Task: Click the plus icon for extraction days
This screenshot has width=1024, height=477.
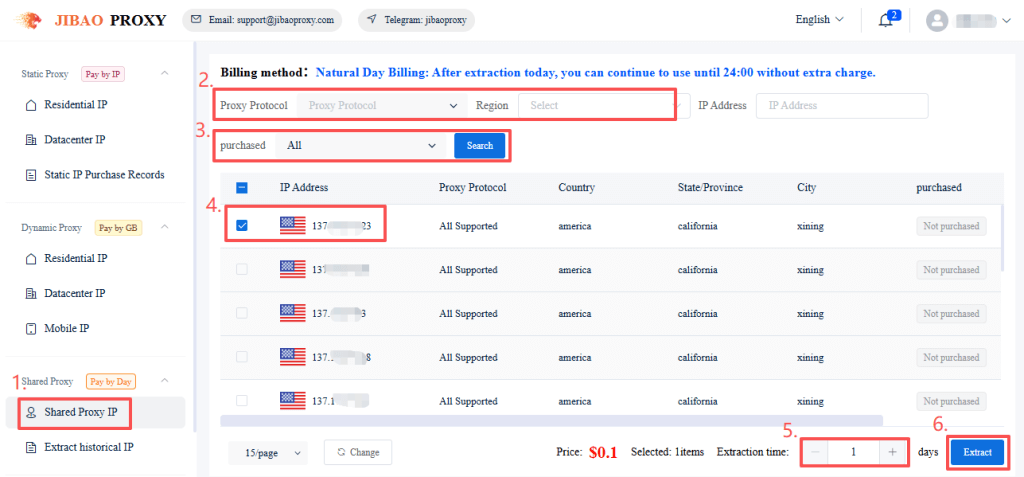Action: [892, 452]
